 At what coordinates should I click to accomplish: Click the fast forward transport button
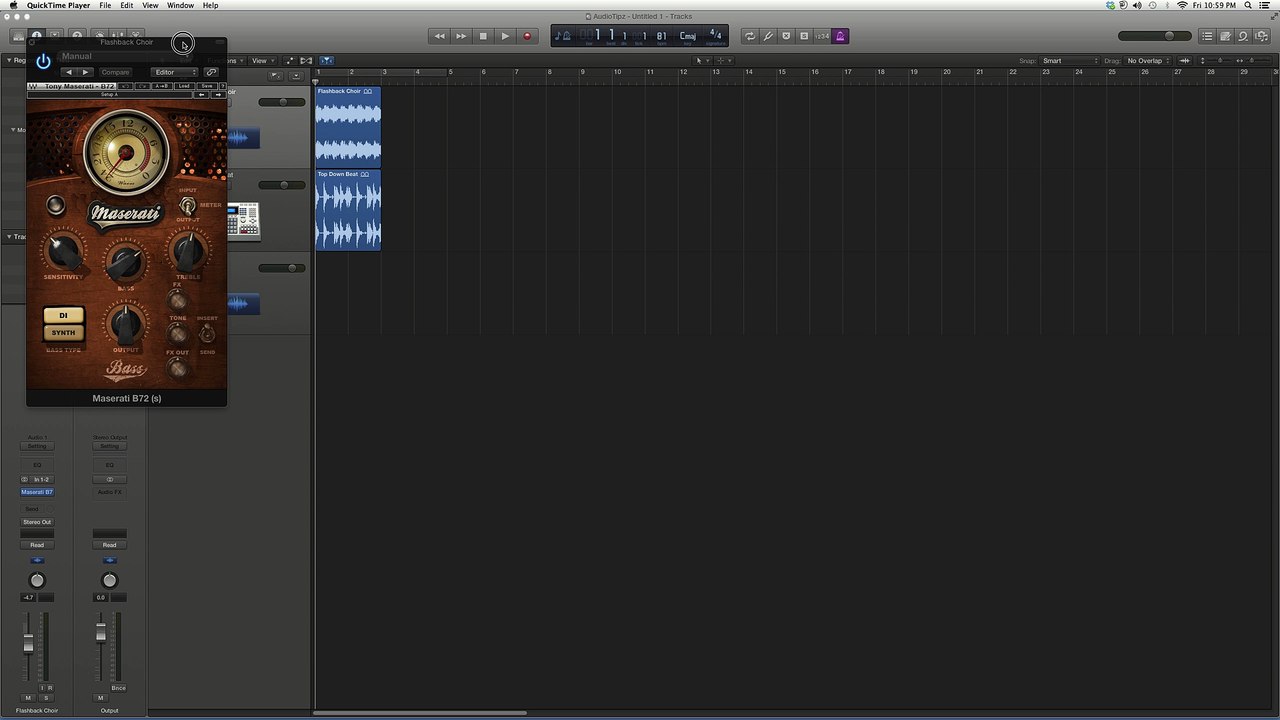(461, 36)
